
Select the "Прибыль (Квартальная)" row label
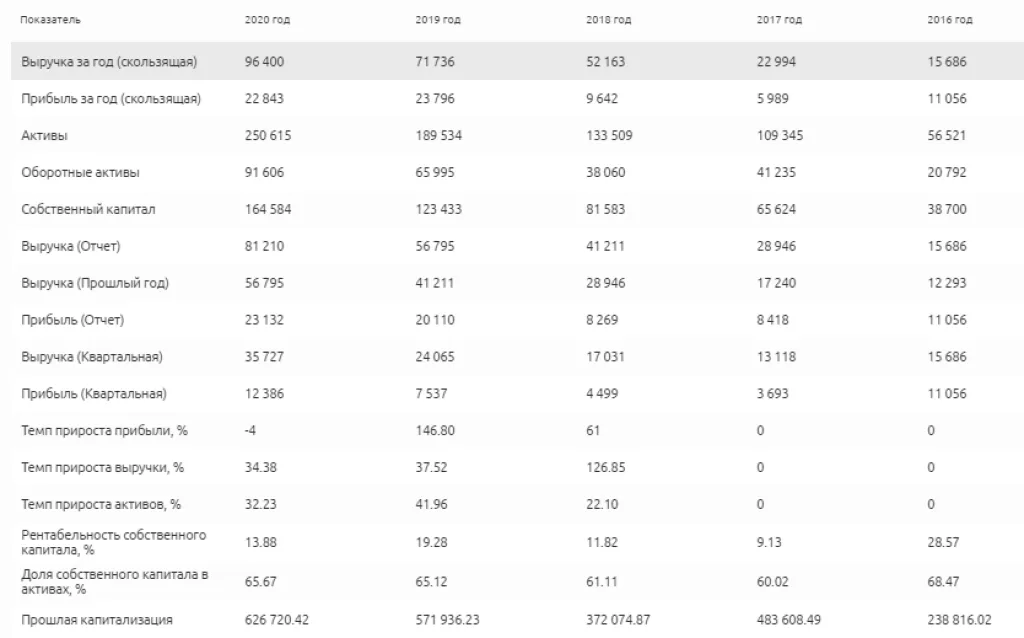(94, 394)
